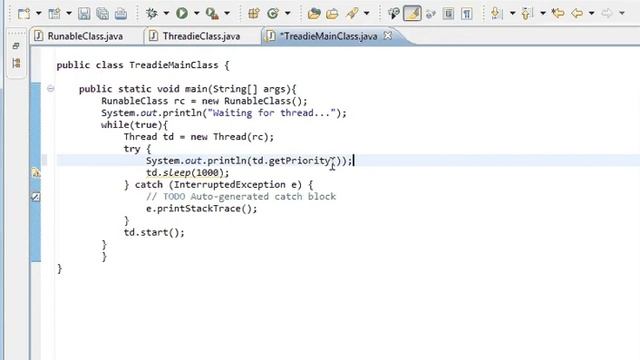Toggle the breadcrumb icon left of Mark Occurrences
This screenshot has height=360, width=640.
[x=393, y=13]
